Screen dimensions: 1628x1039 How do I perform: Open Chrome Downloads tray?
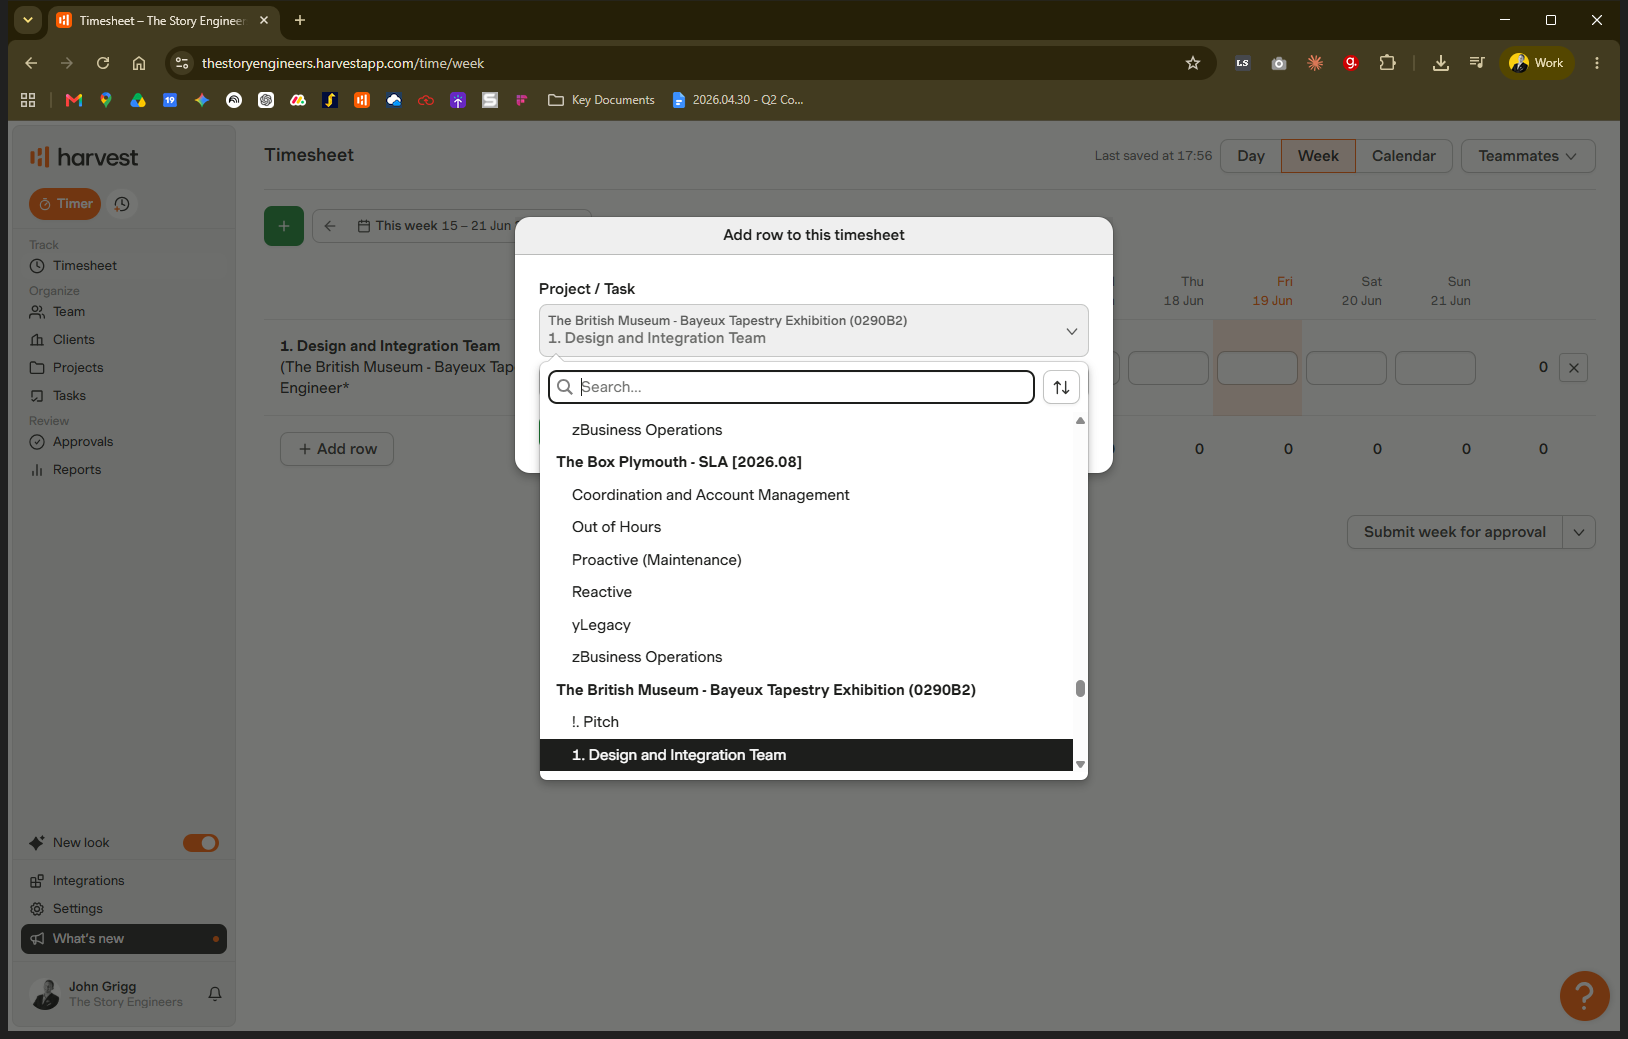point(1441,63)
